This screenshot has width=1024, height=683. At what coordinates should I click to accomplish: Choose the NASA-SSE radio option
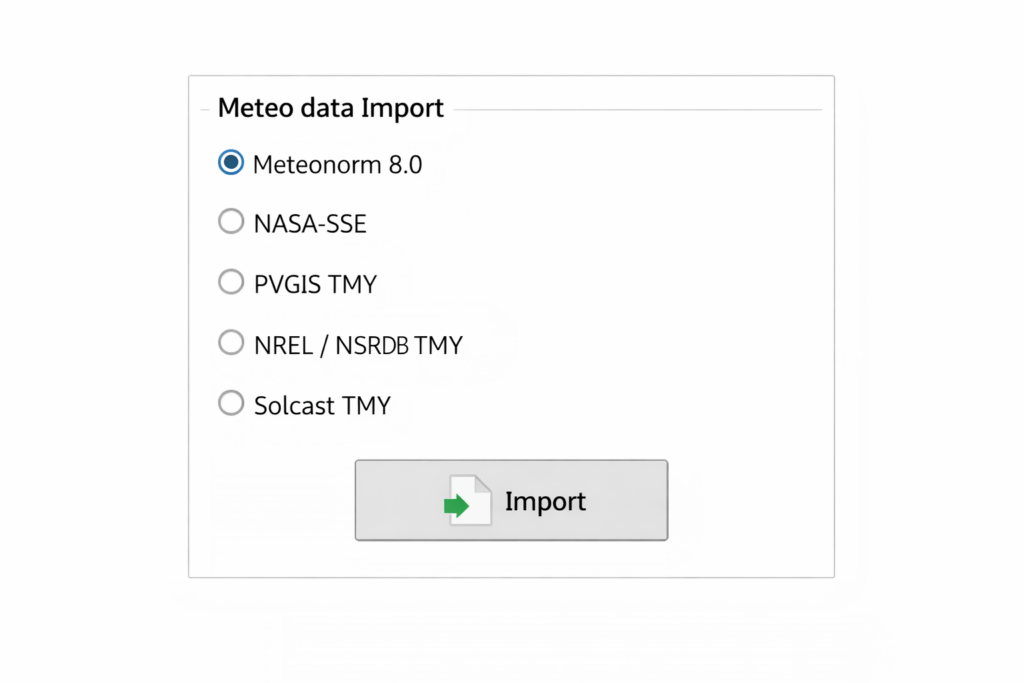click(231, 222)
